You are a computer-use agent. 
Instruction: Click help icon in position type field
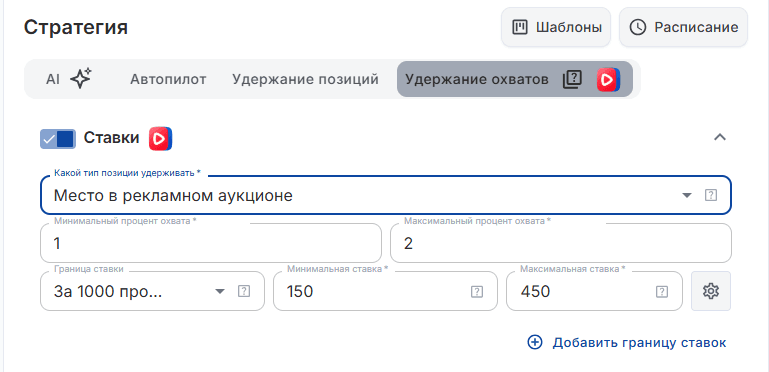711,195
